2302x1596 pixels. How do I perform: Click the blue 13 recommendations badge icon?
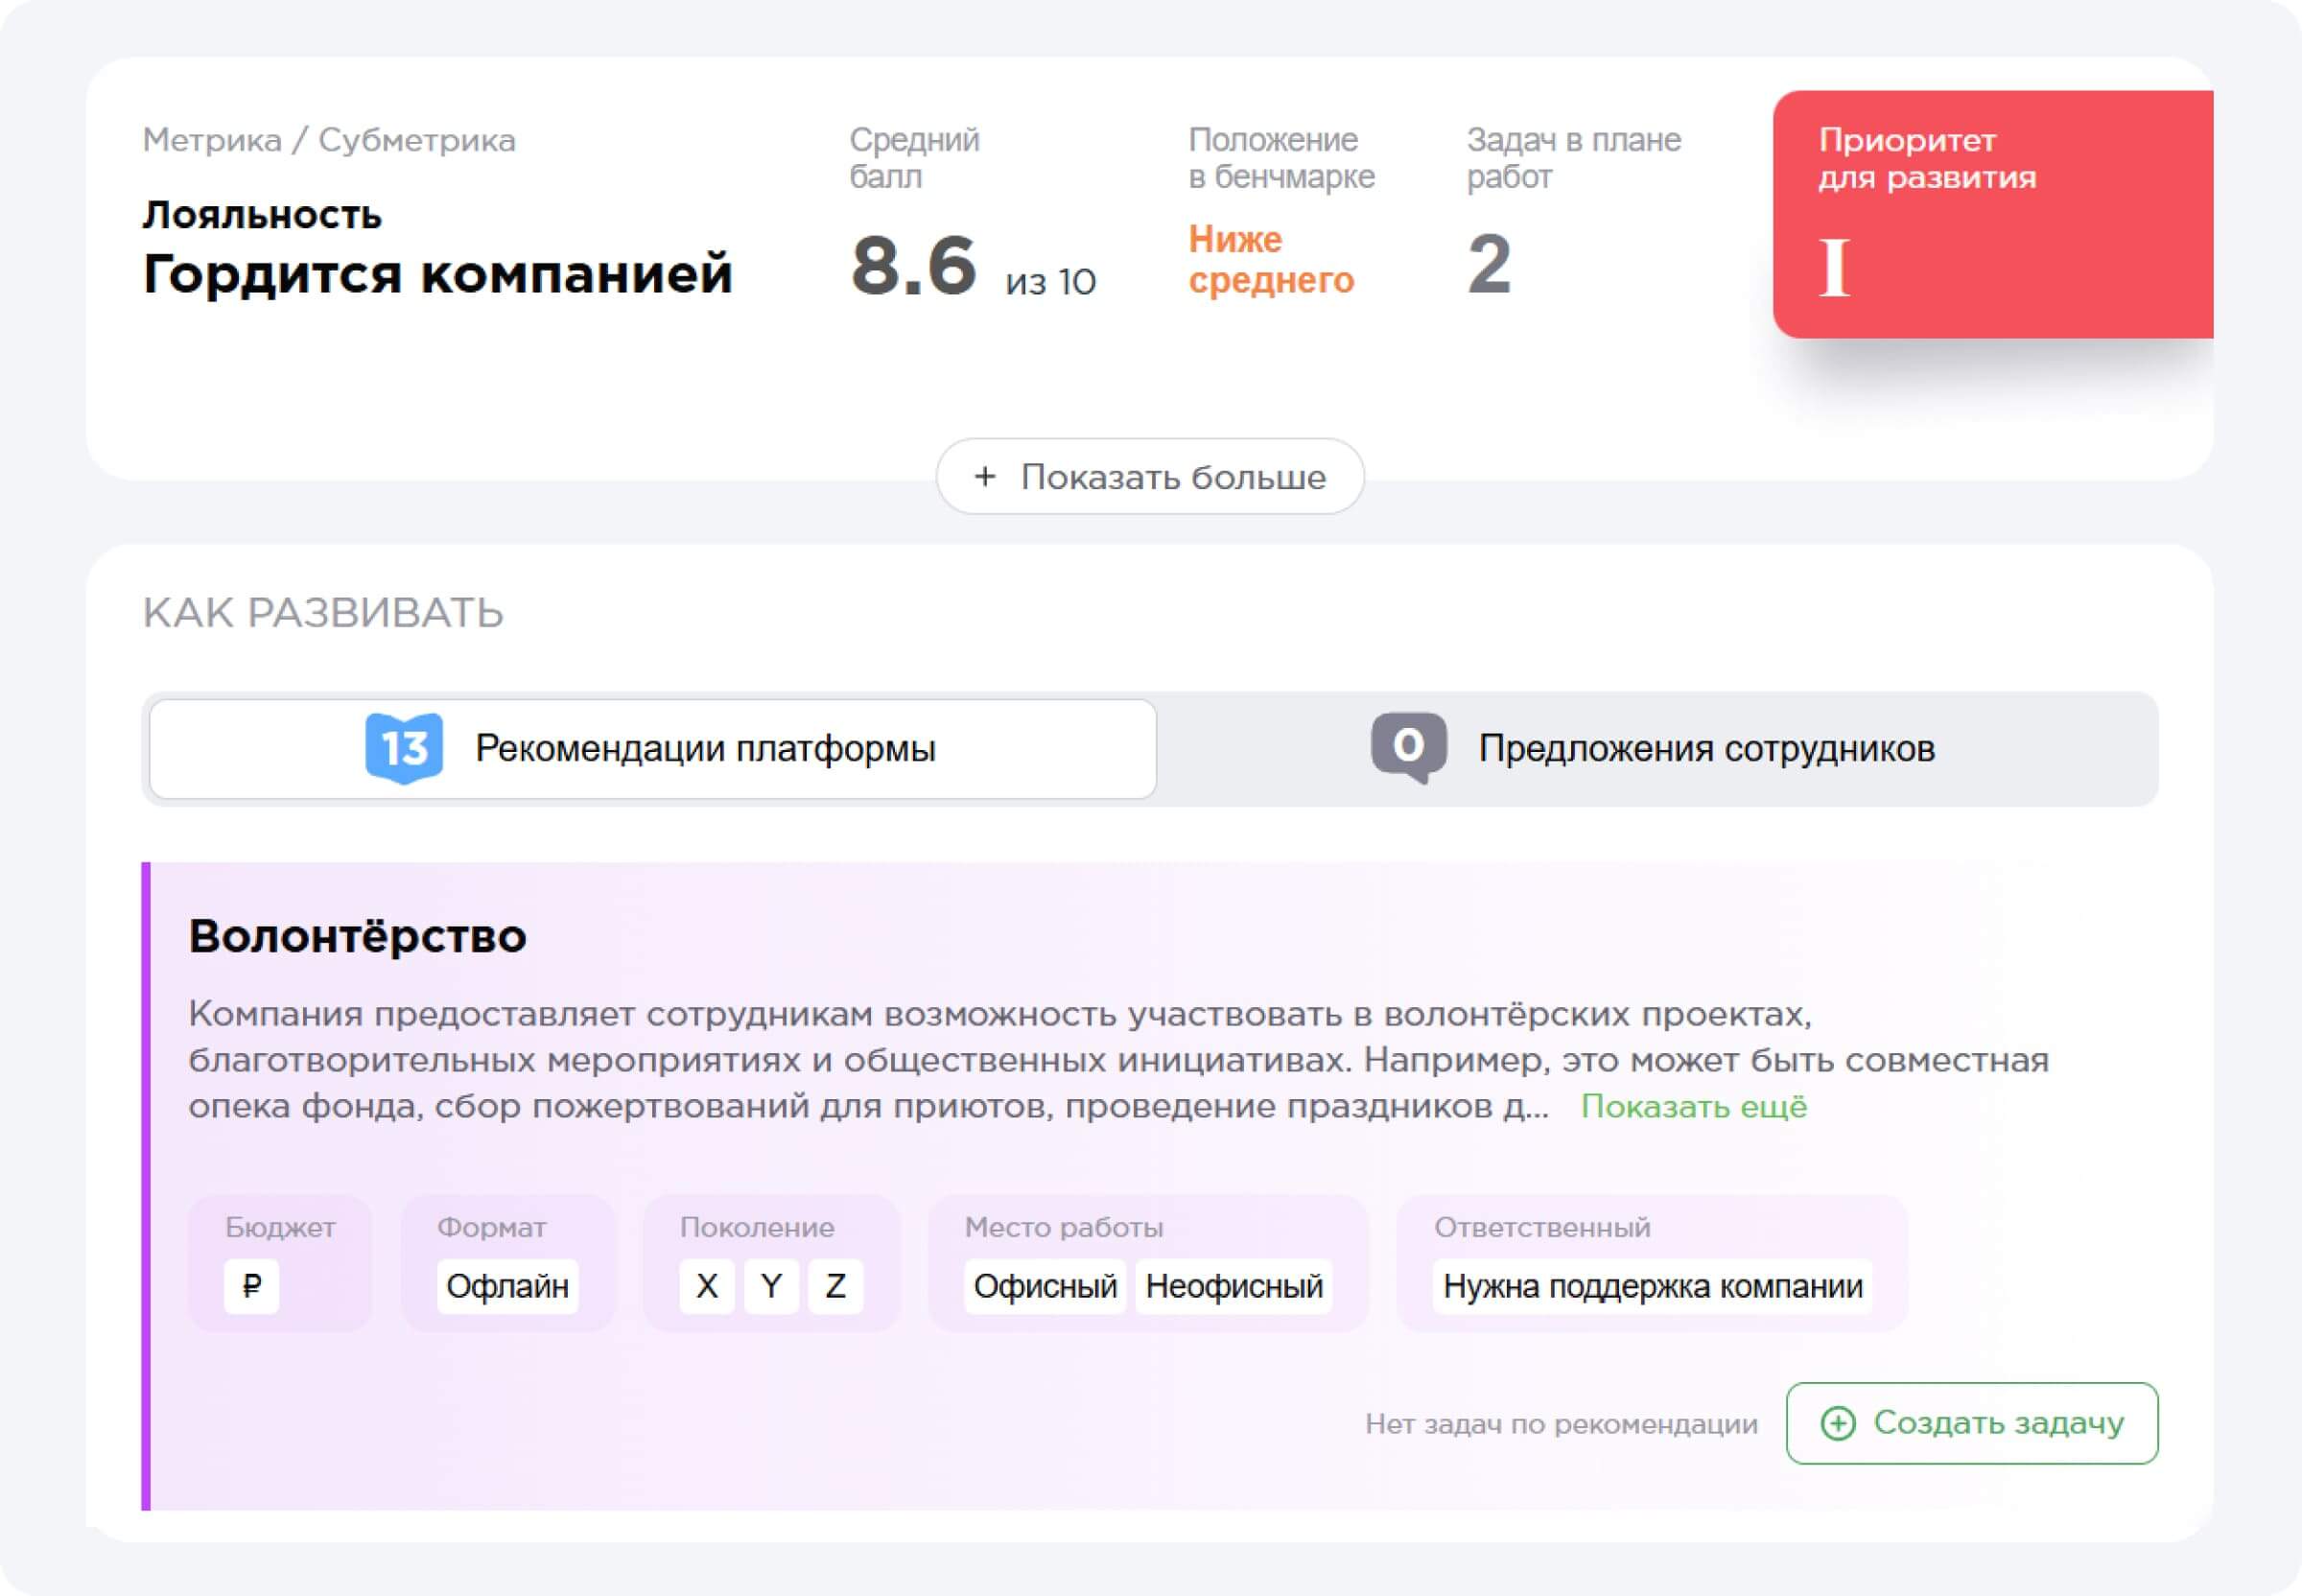coord(404,748)
